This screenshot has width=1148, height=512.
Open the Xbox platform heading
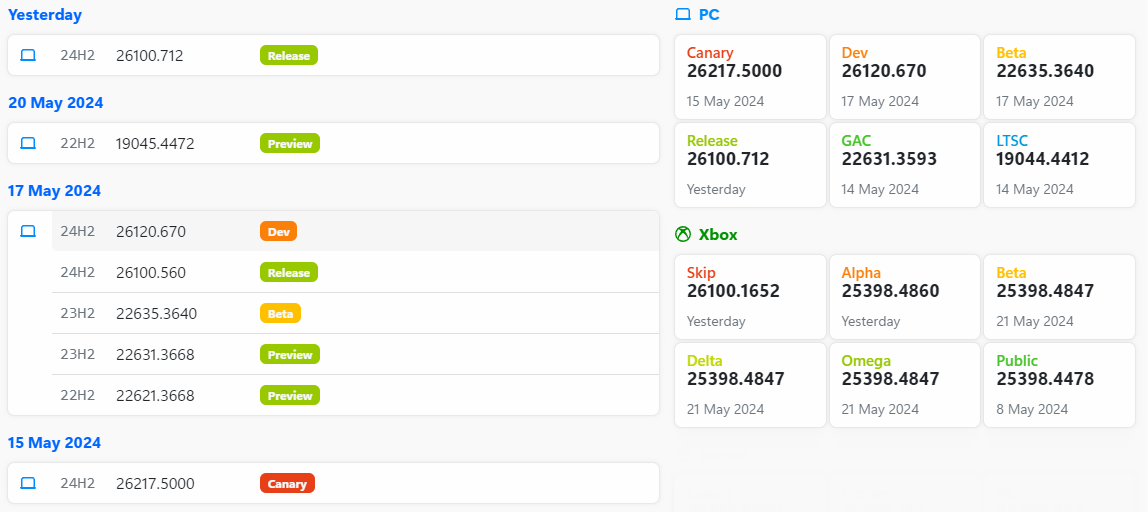(718, 234)
